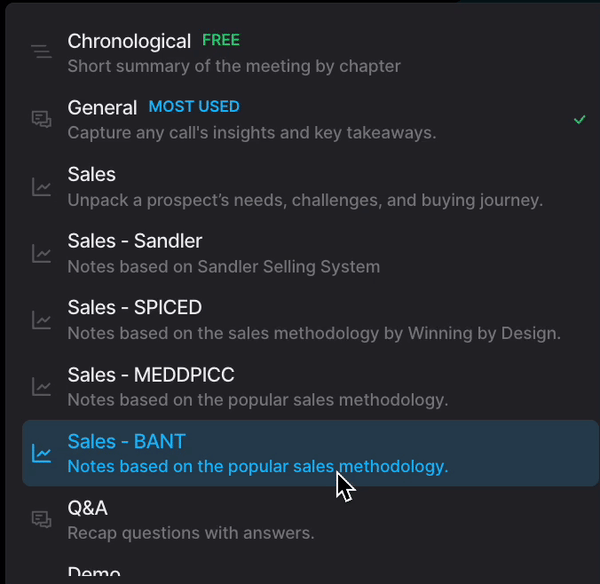Pick the Sales - Sandler template
The image size is (600, 584).
tap(135, 241)
